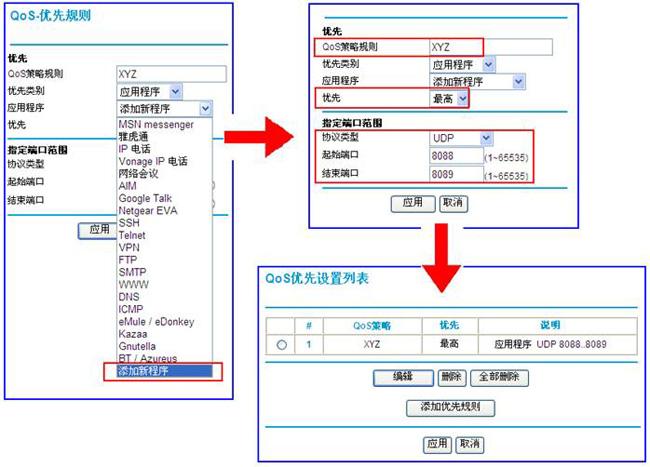650x467 pixels.
Task: Open 优先类别 应用程序 dropdown in top-right panel
Action: tap(462, 65)
